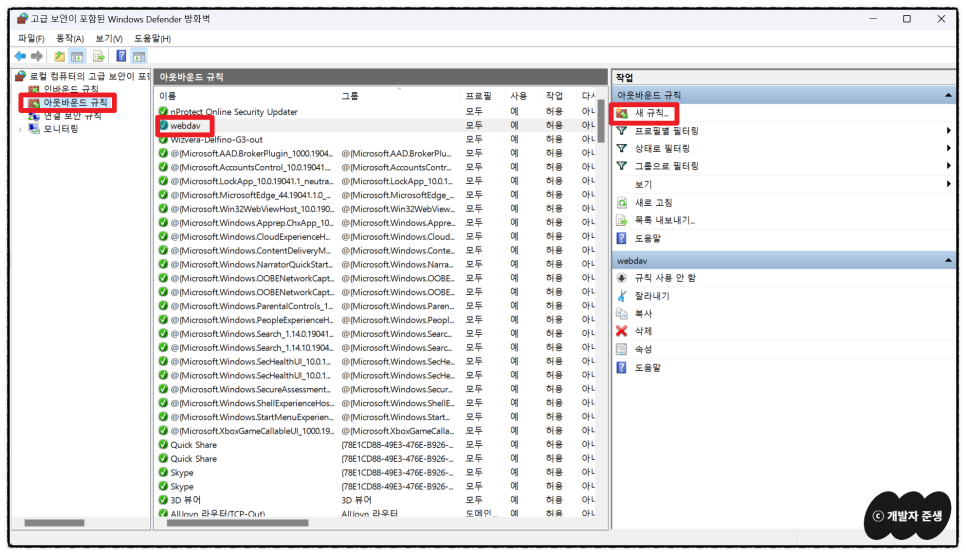Click the Up one level folder toolbar icon
This screenshot has height=555, width=966.
click(x=59, y=56)
